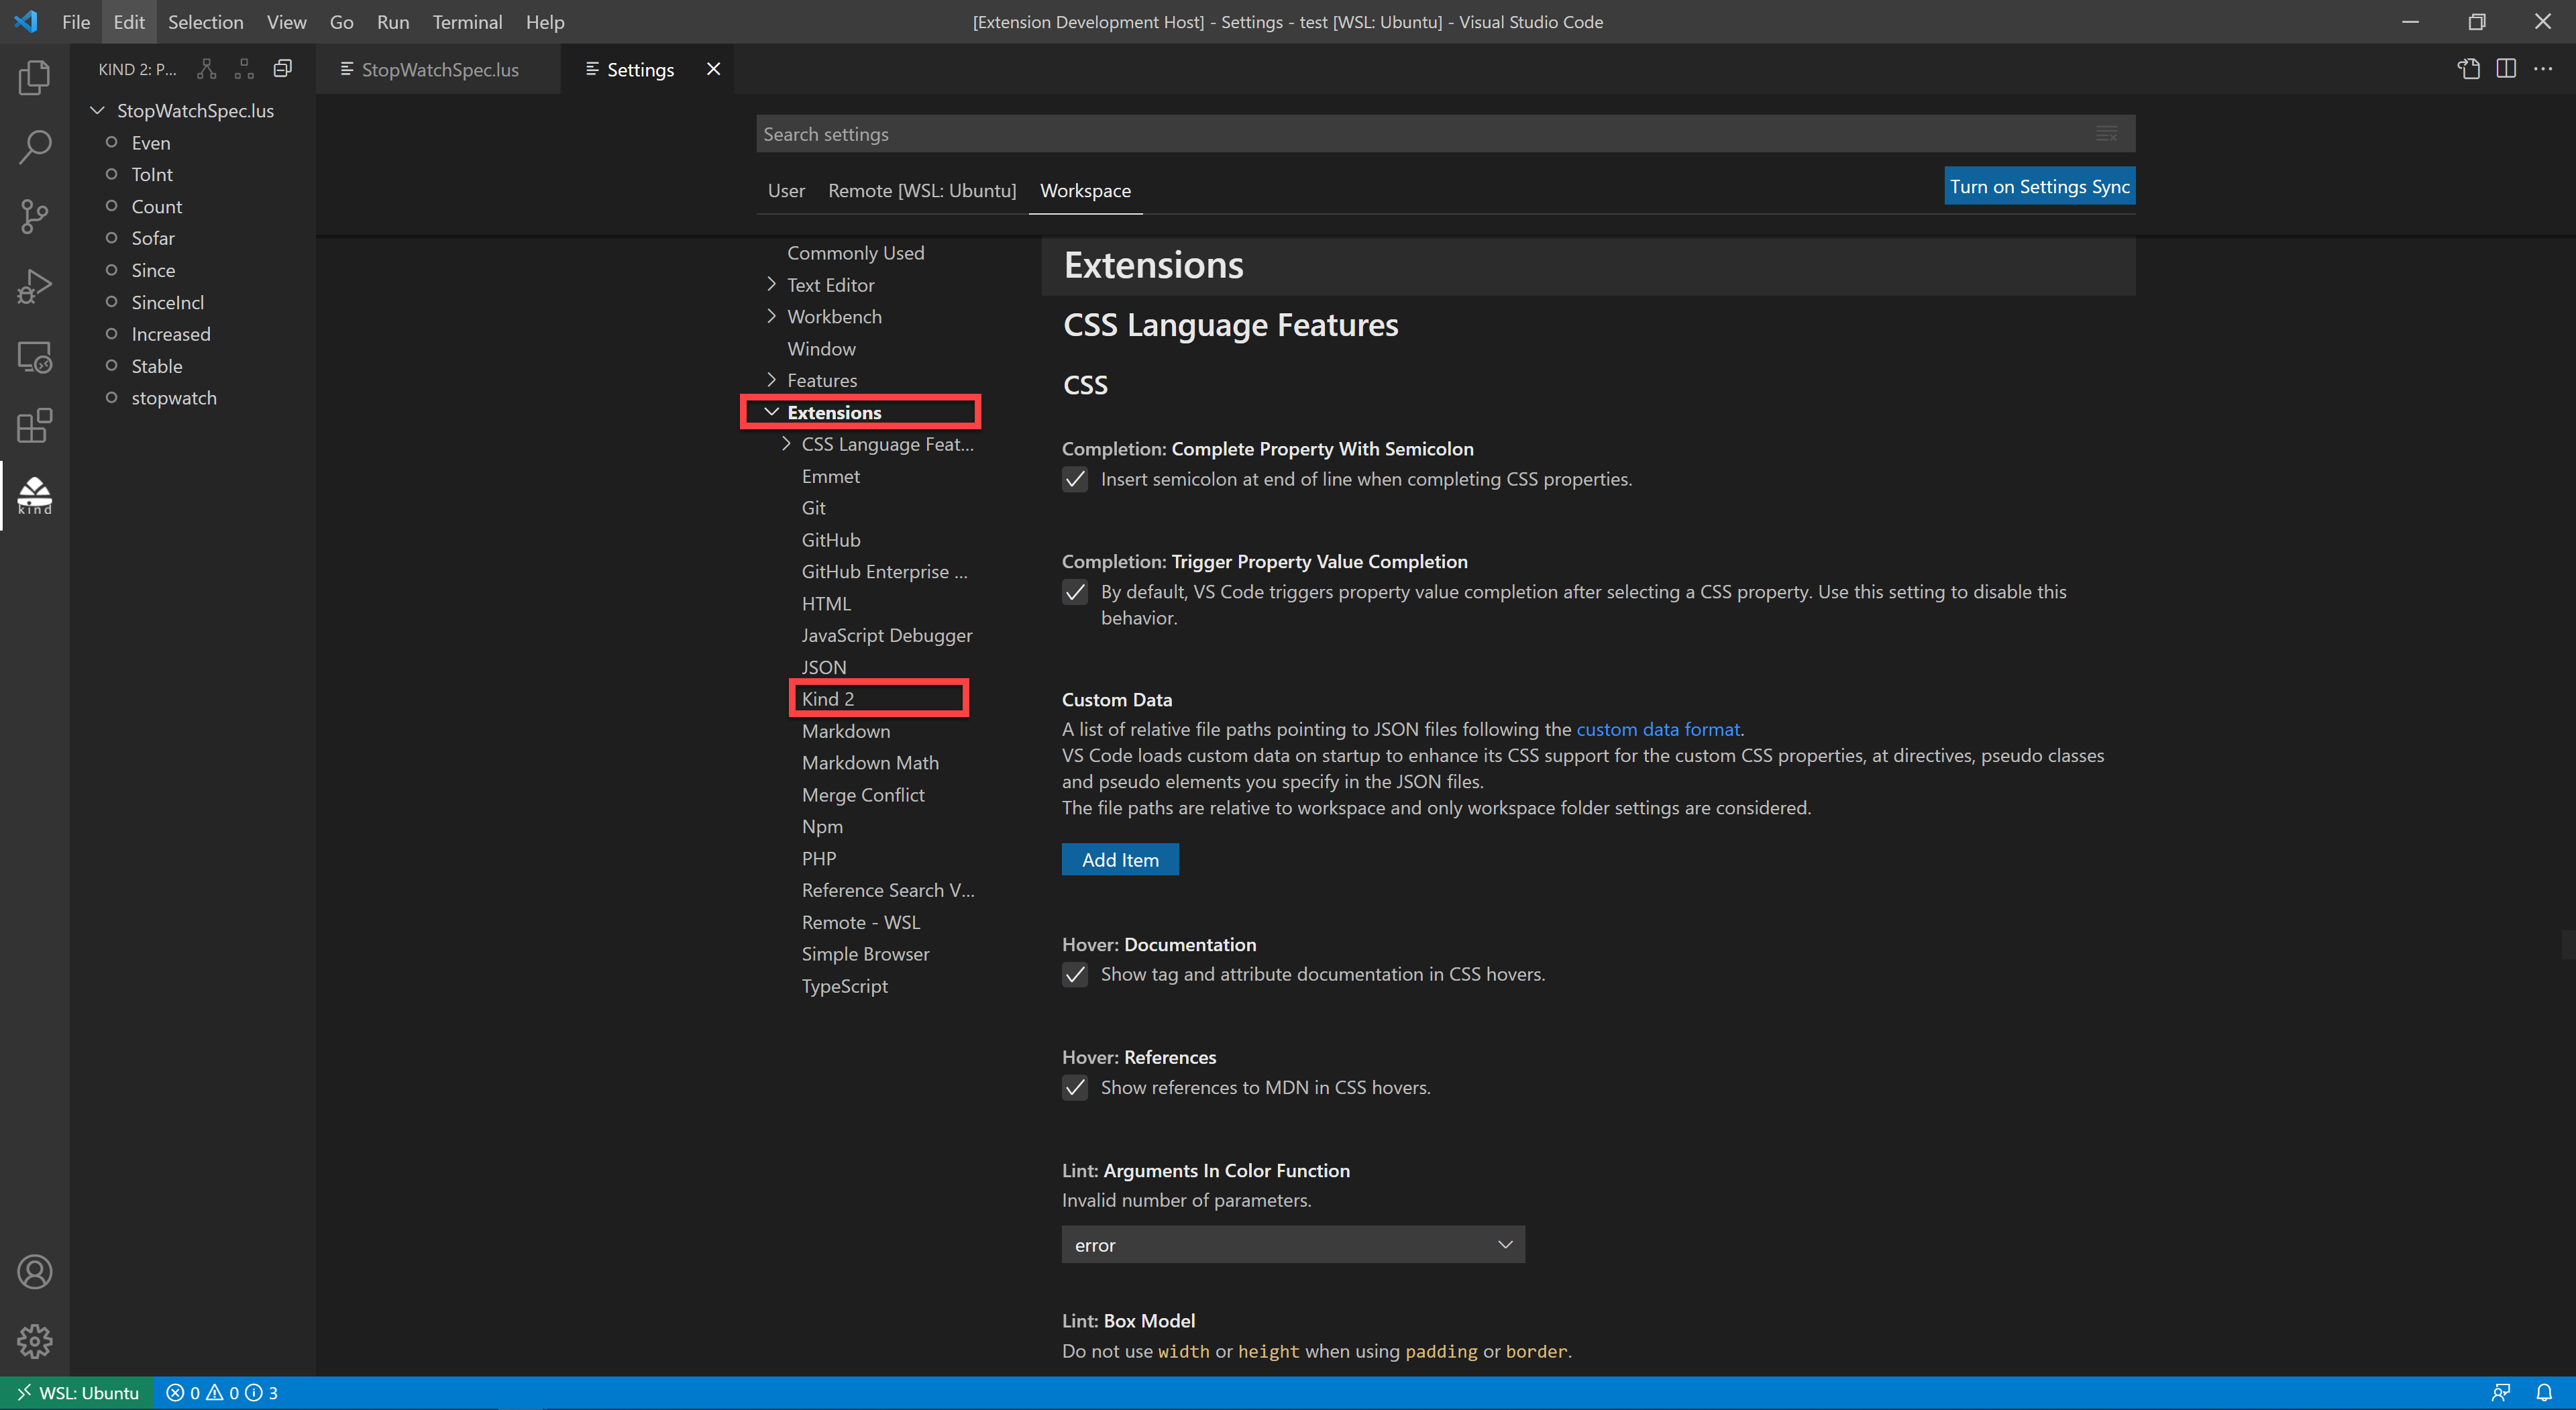Toggle Hover: References checkbox
Viewport: 2576px width, 1410px height.
point(1075,1087)
